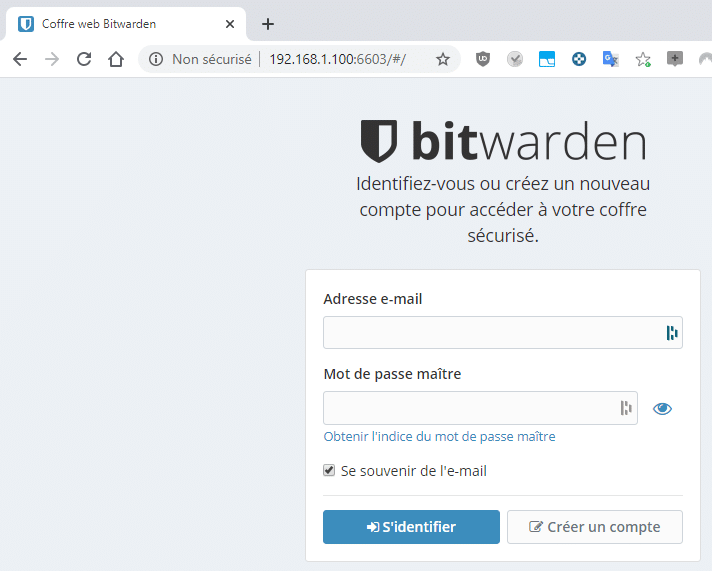712x571 pixels.
Task: Bookmark this page with the address bar star
Action: click(x=443, y=59)
